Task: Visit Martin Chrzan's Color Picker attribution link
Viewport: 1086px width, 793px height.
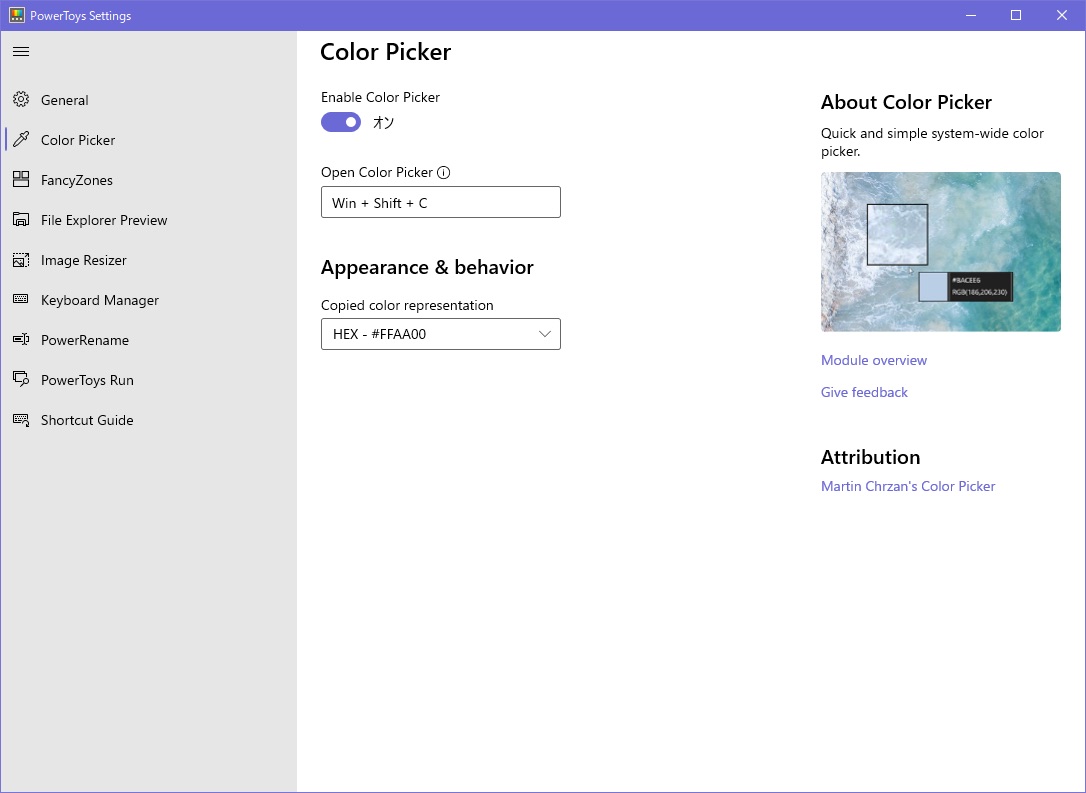Action: [907, 486]
